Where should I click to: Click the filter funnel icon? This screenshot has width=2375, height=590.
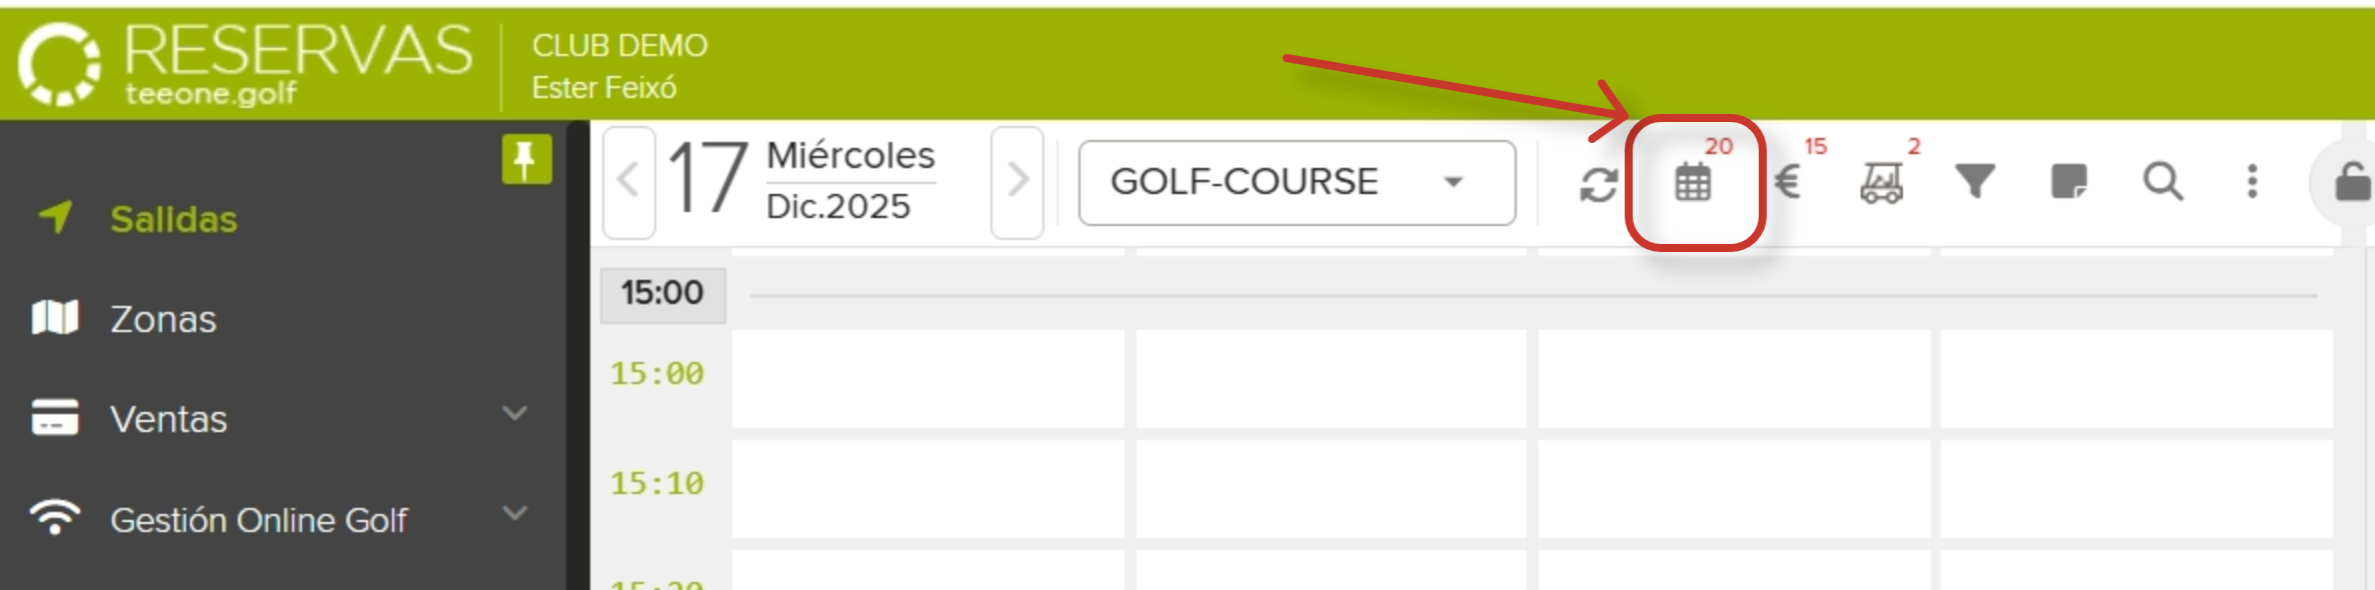point(1975,182)
